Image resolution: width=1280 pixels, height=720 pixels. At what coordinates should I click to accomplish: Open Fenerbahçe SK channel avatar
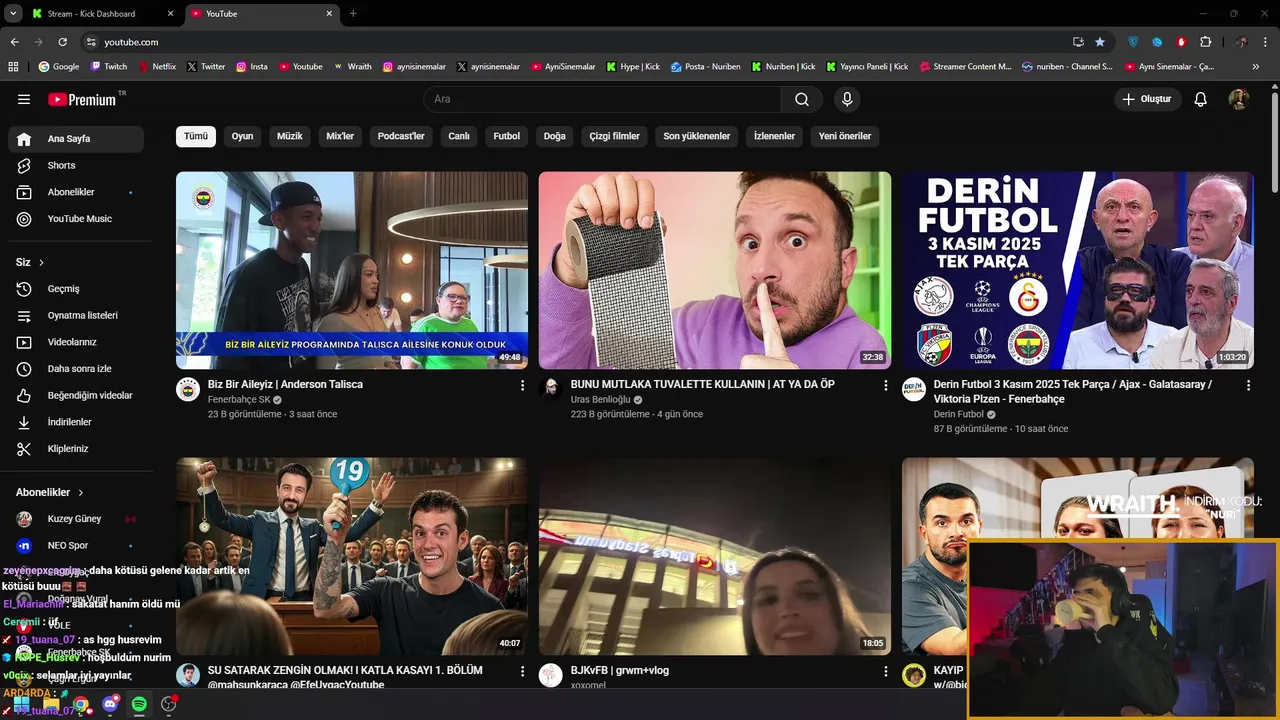[188, 389]
